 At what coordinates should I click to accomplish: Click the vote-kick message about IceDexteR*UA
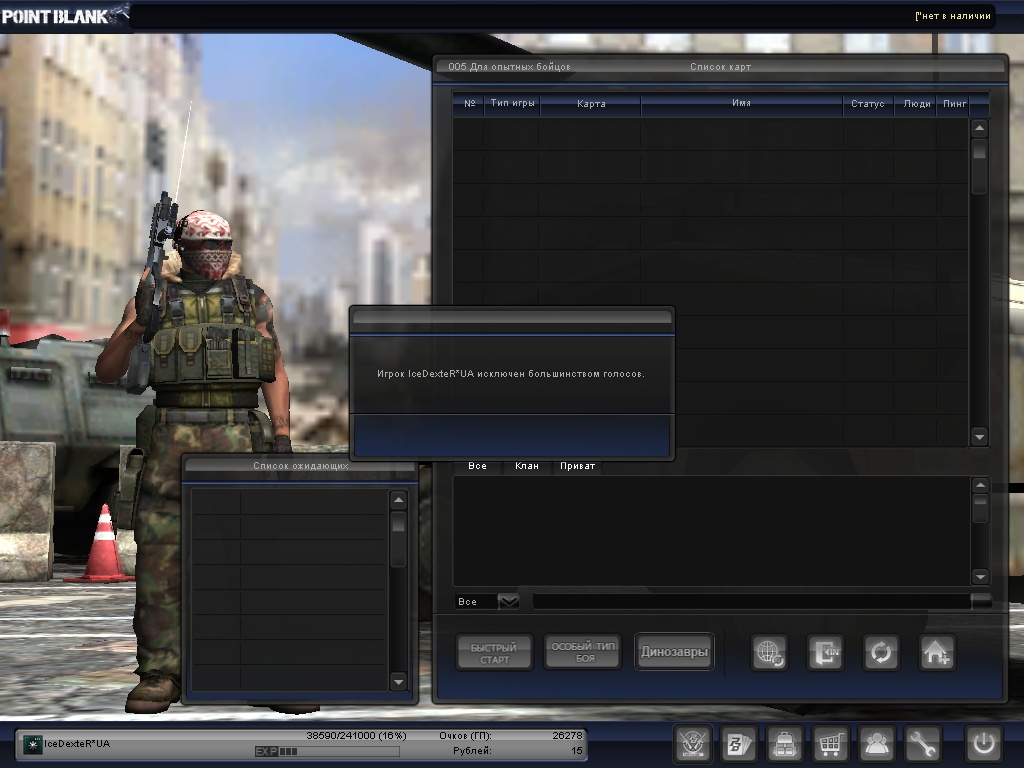point(511,374)
